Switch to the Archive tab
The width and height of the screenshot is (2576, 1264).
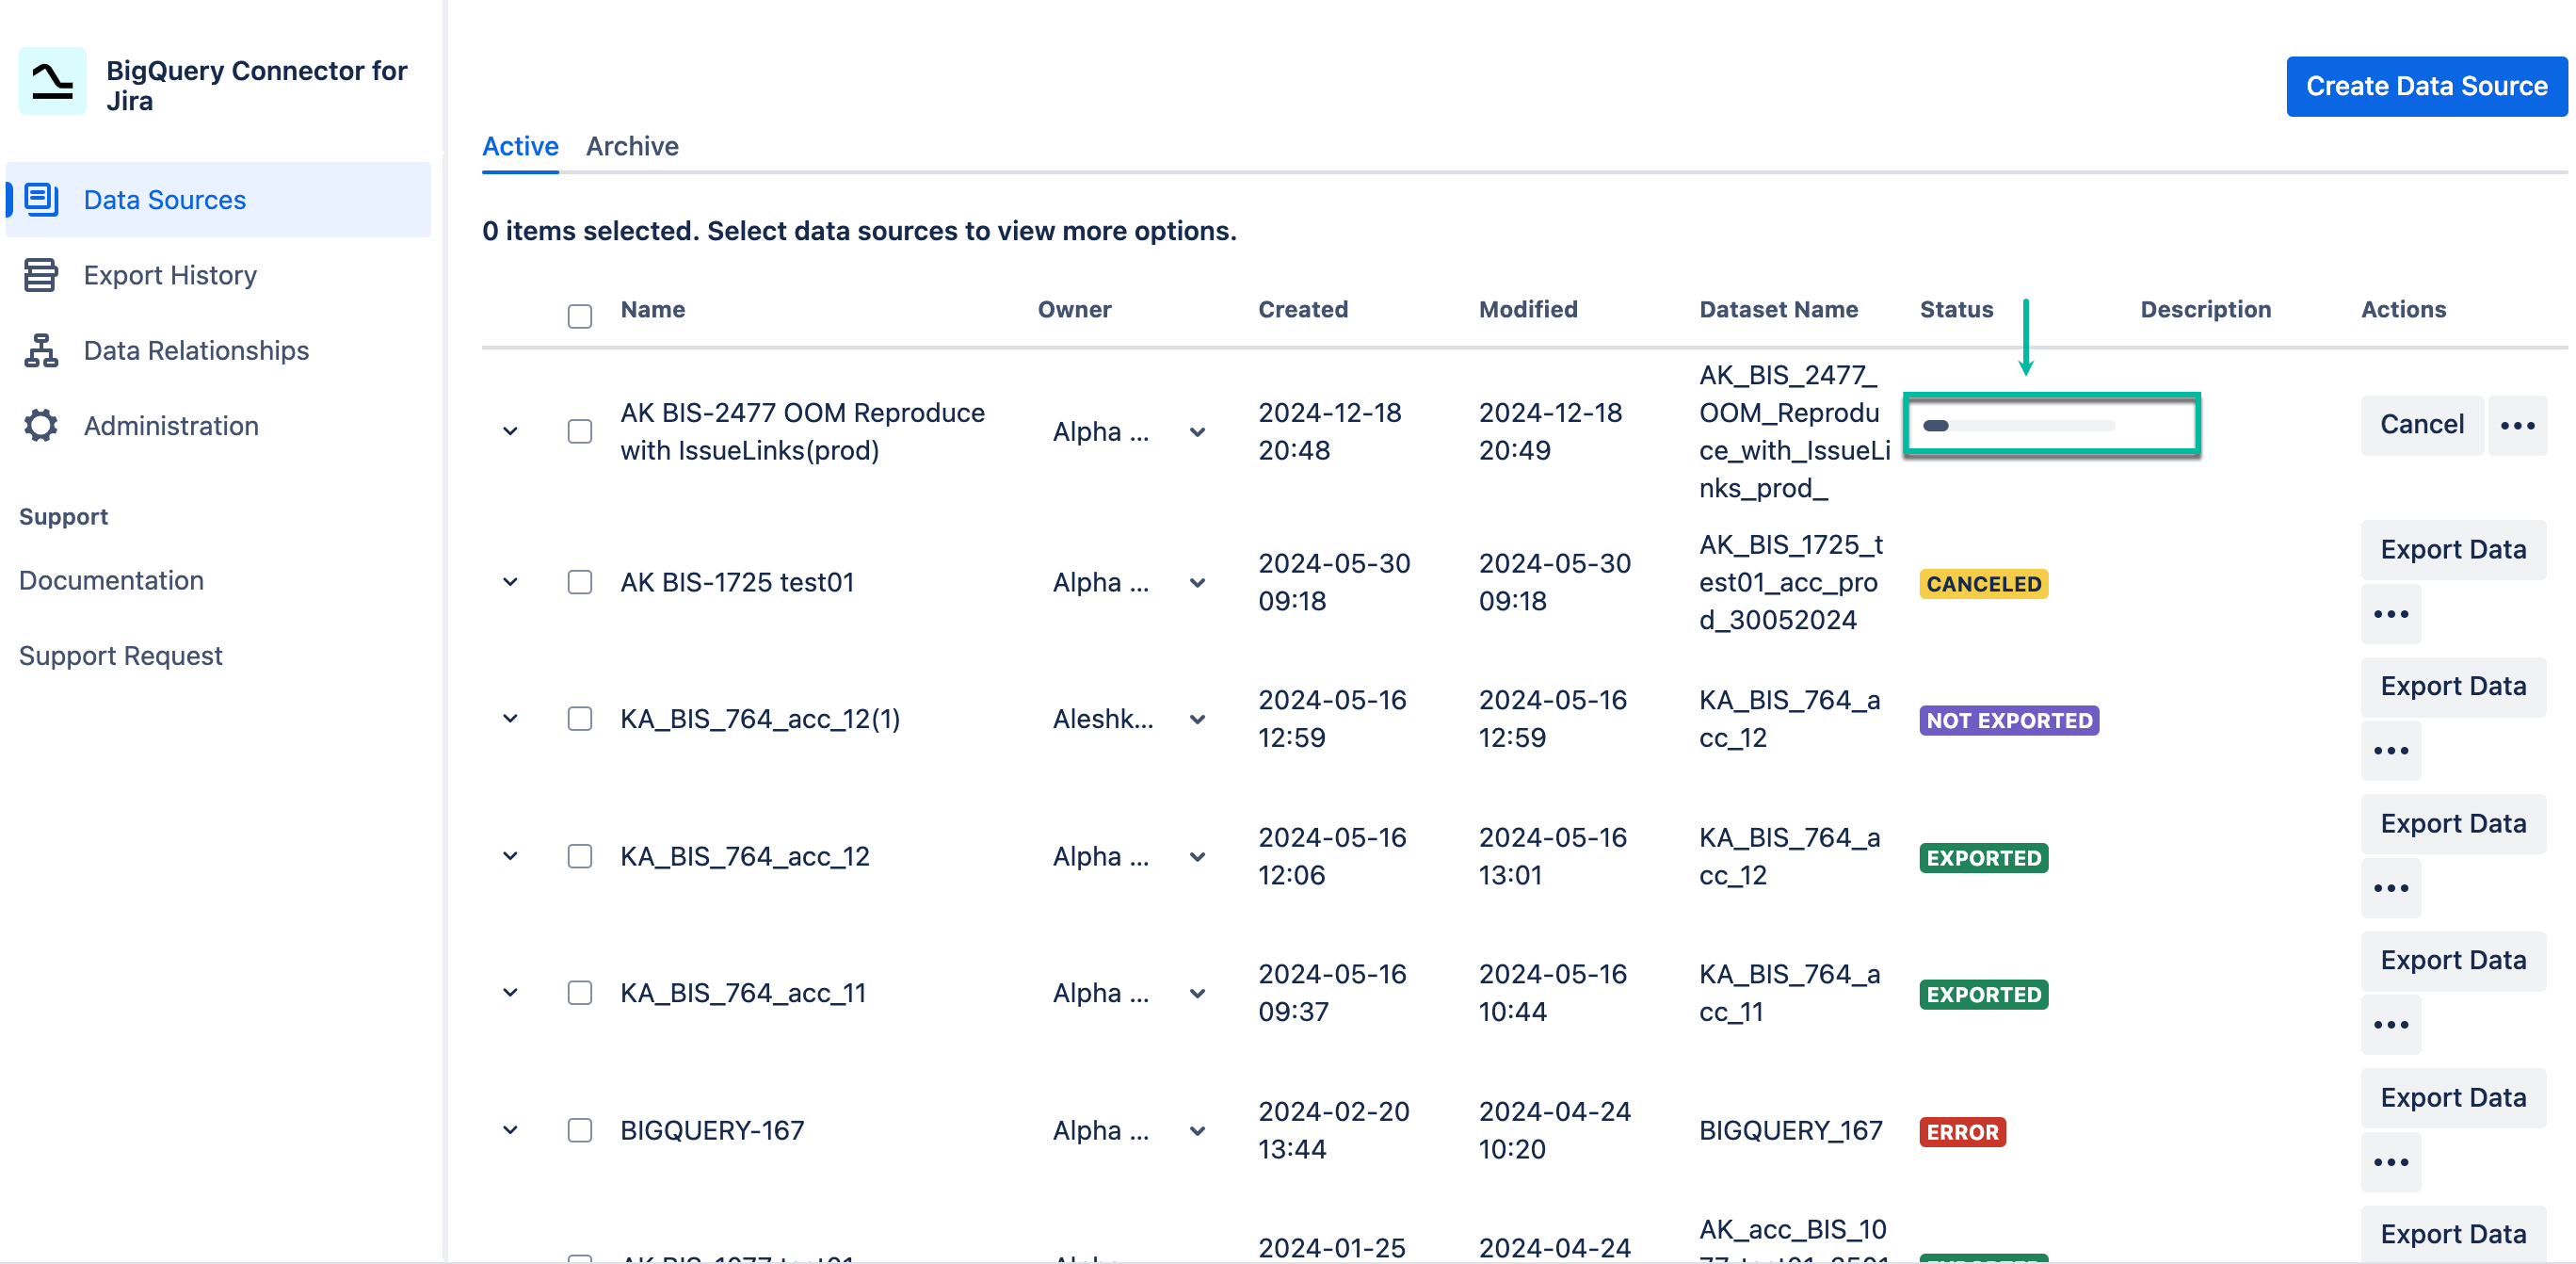pos(632,146)
